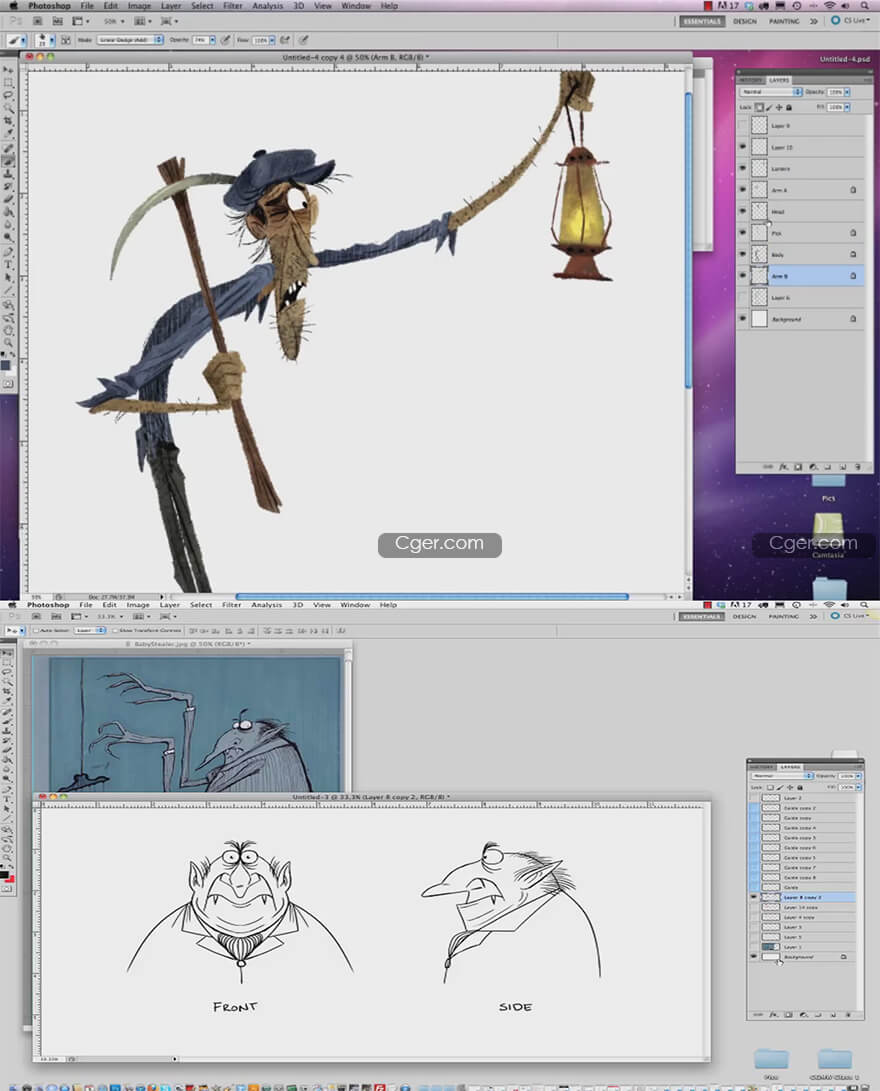
Task: Open CS Live above the Lantern layers panel
Action: (x=851, y=21)
